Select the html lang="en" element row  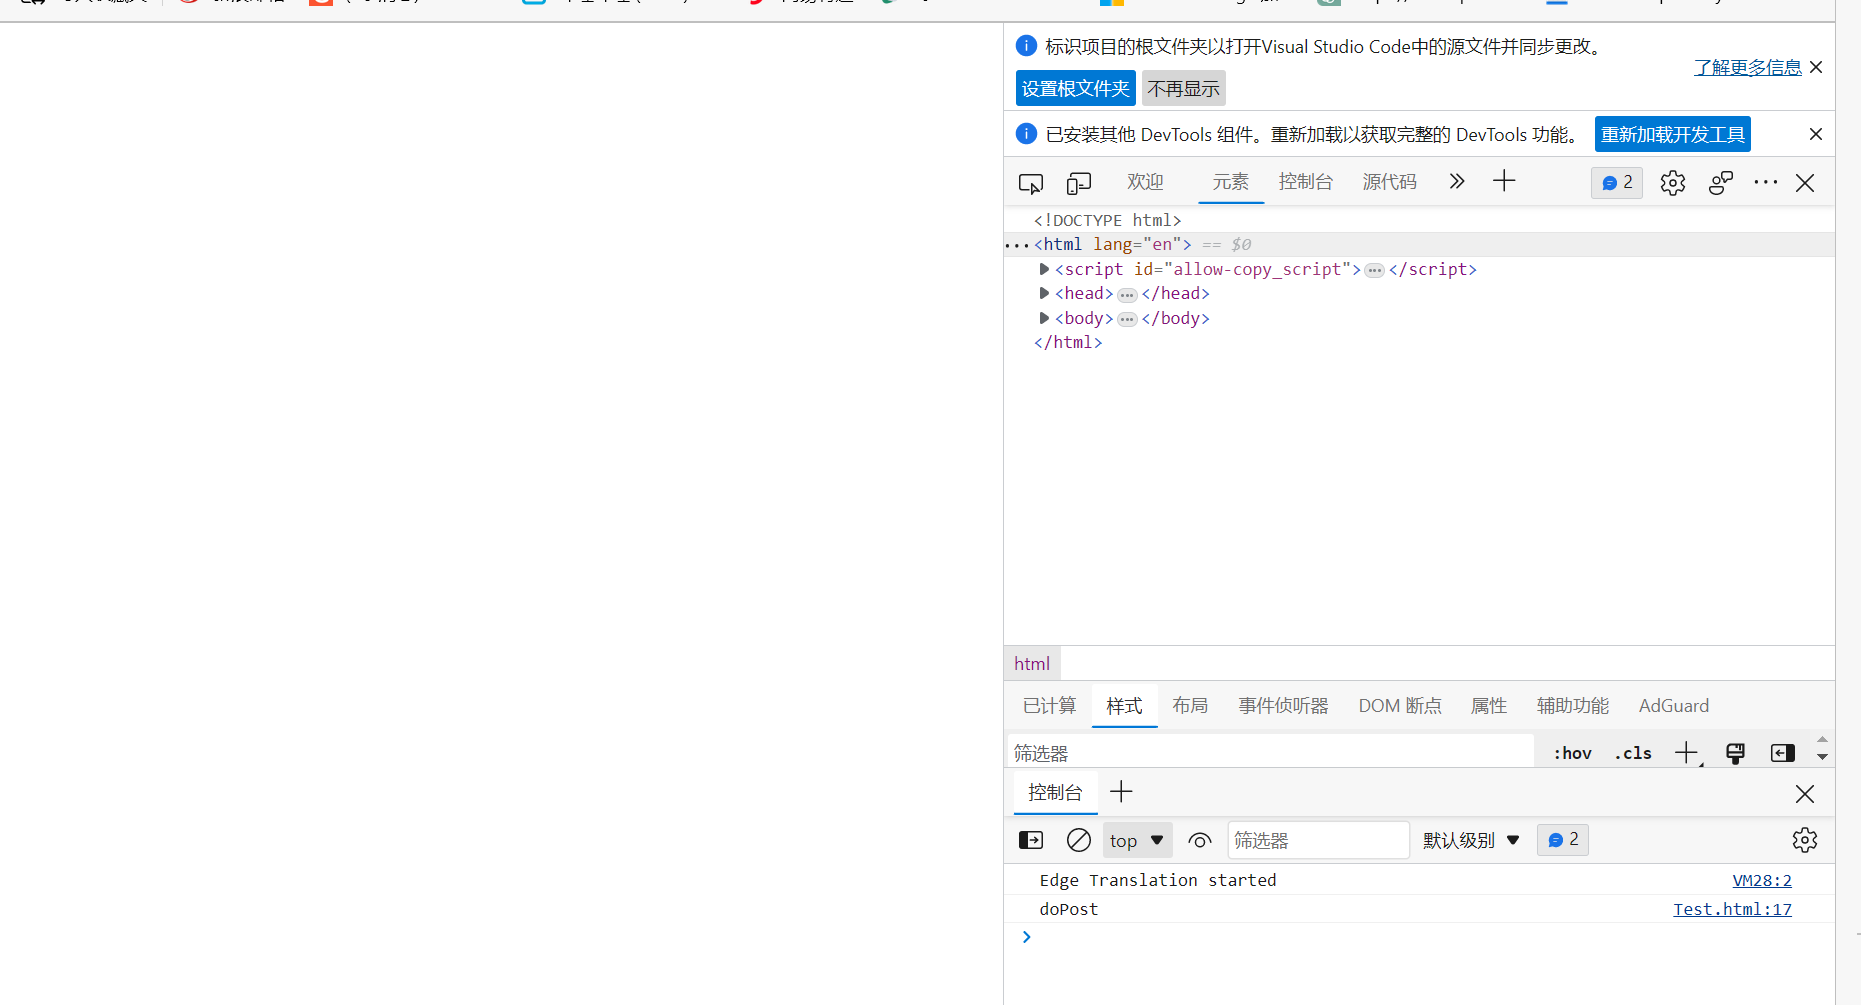pos(1419,245)
